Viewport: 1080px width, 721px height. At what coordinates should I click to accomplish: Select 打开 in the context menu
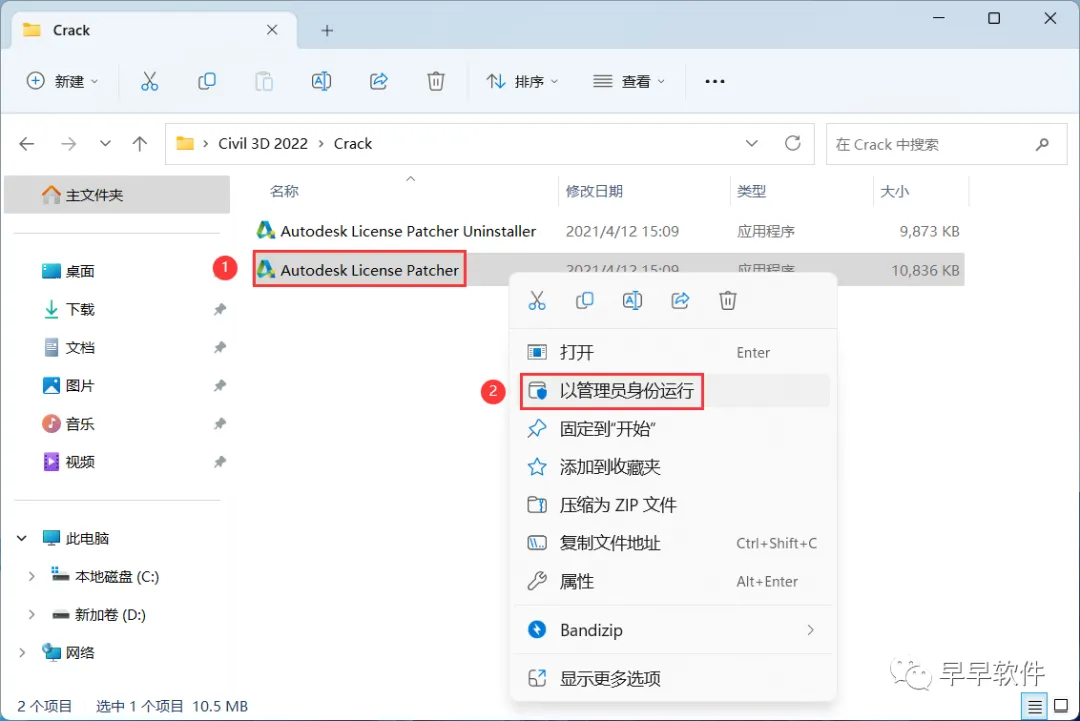(x=673, y=353)
